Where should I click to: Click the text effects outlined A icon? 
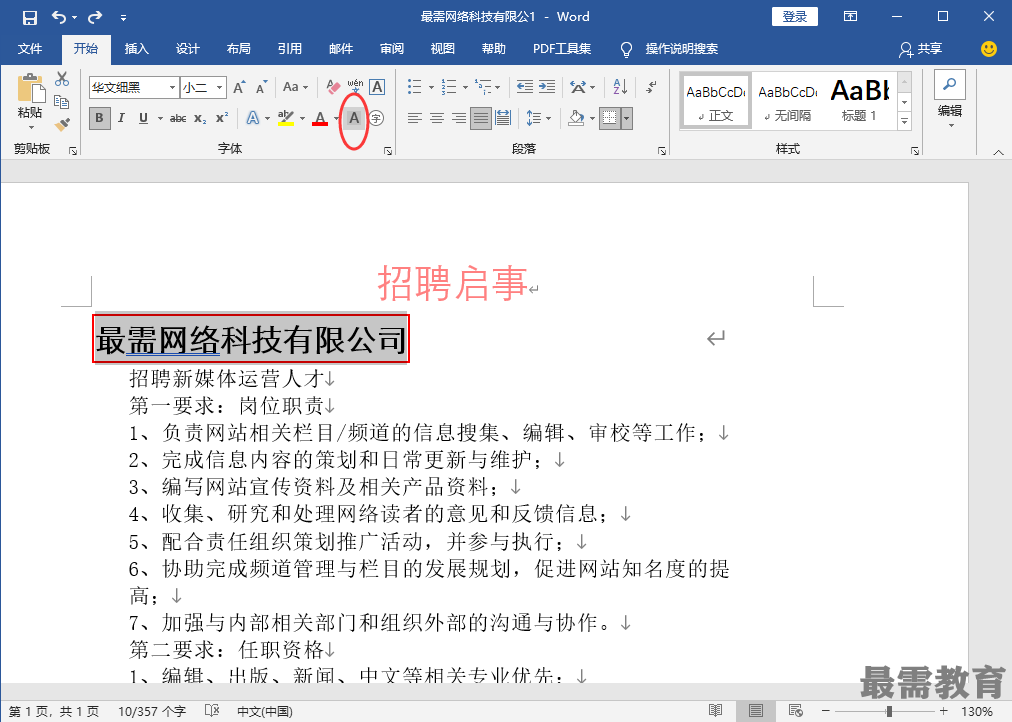(x=253, y=118)
